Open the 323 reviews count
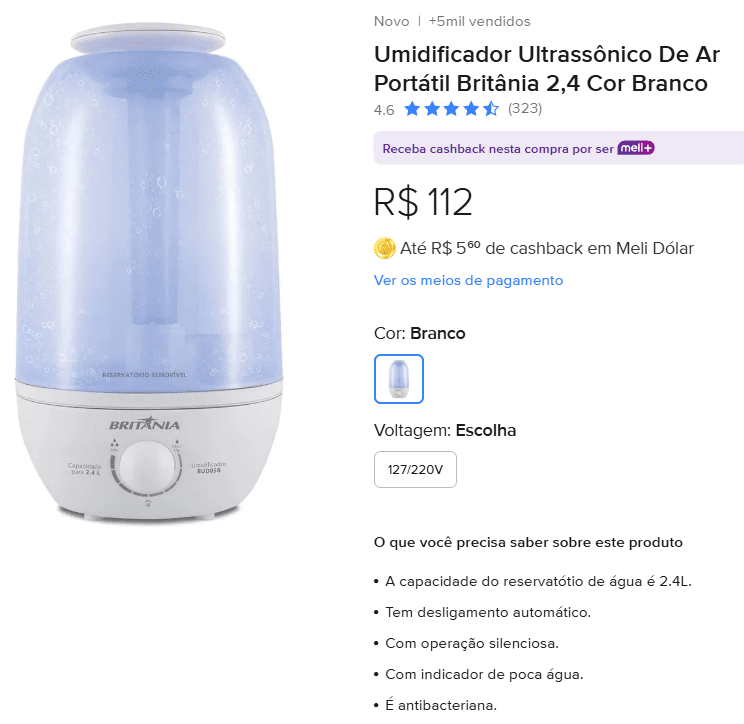744x724 pixels. 525,109
